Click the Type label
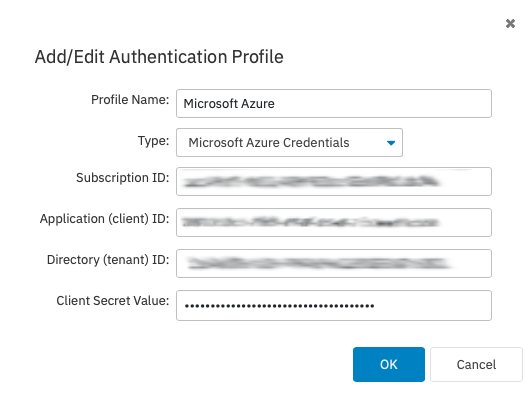This screenshot has height=394, width=531. (x=153, y=140)
